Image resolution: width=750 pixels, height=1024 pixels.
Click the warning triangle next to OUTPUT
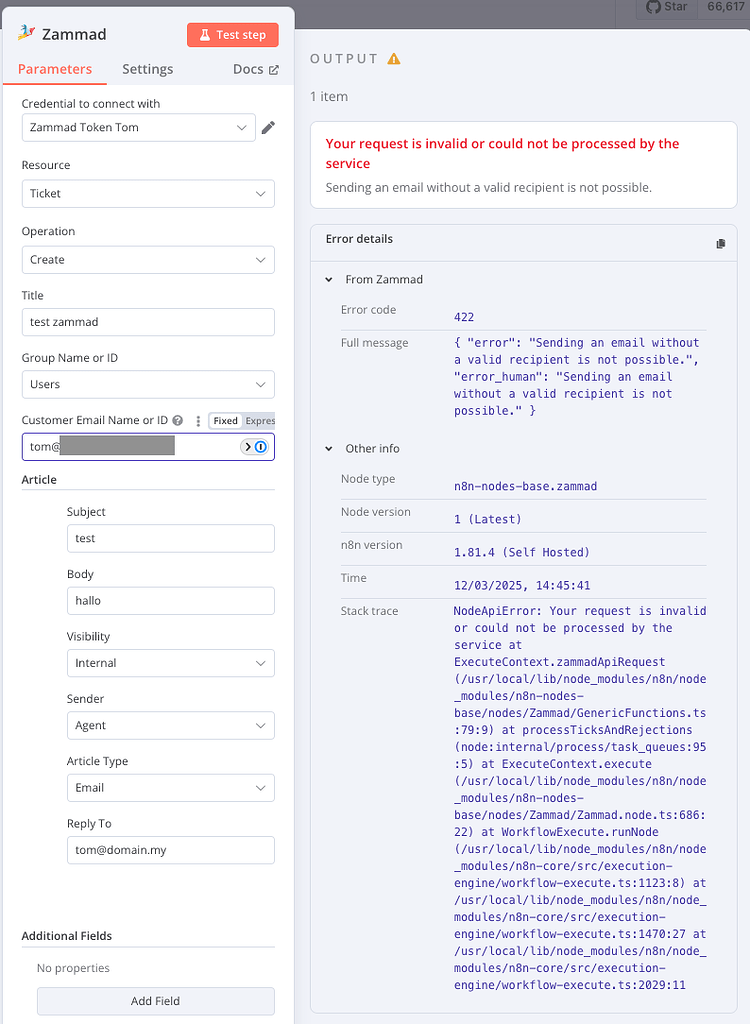pyautogui.click(x=392, y=58)
